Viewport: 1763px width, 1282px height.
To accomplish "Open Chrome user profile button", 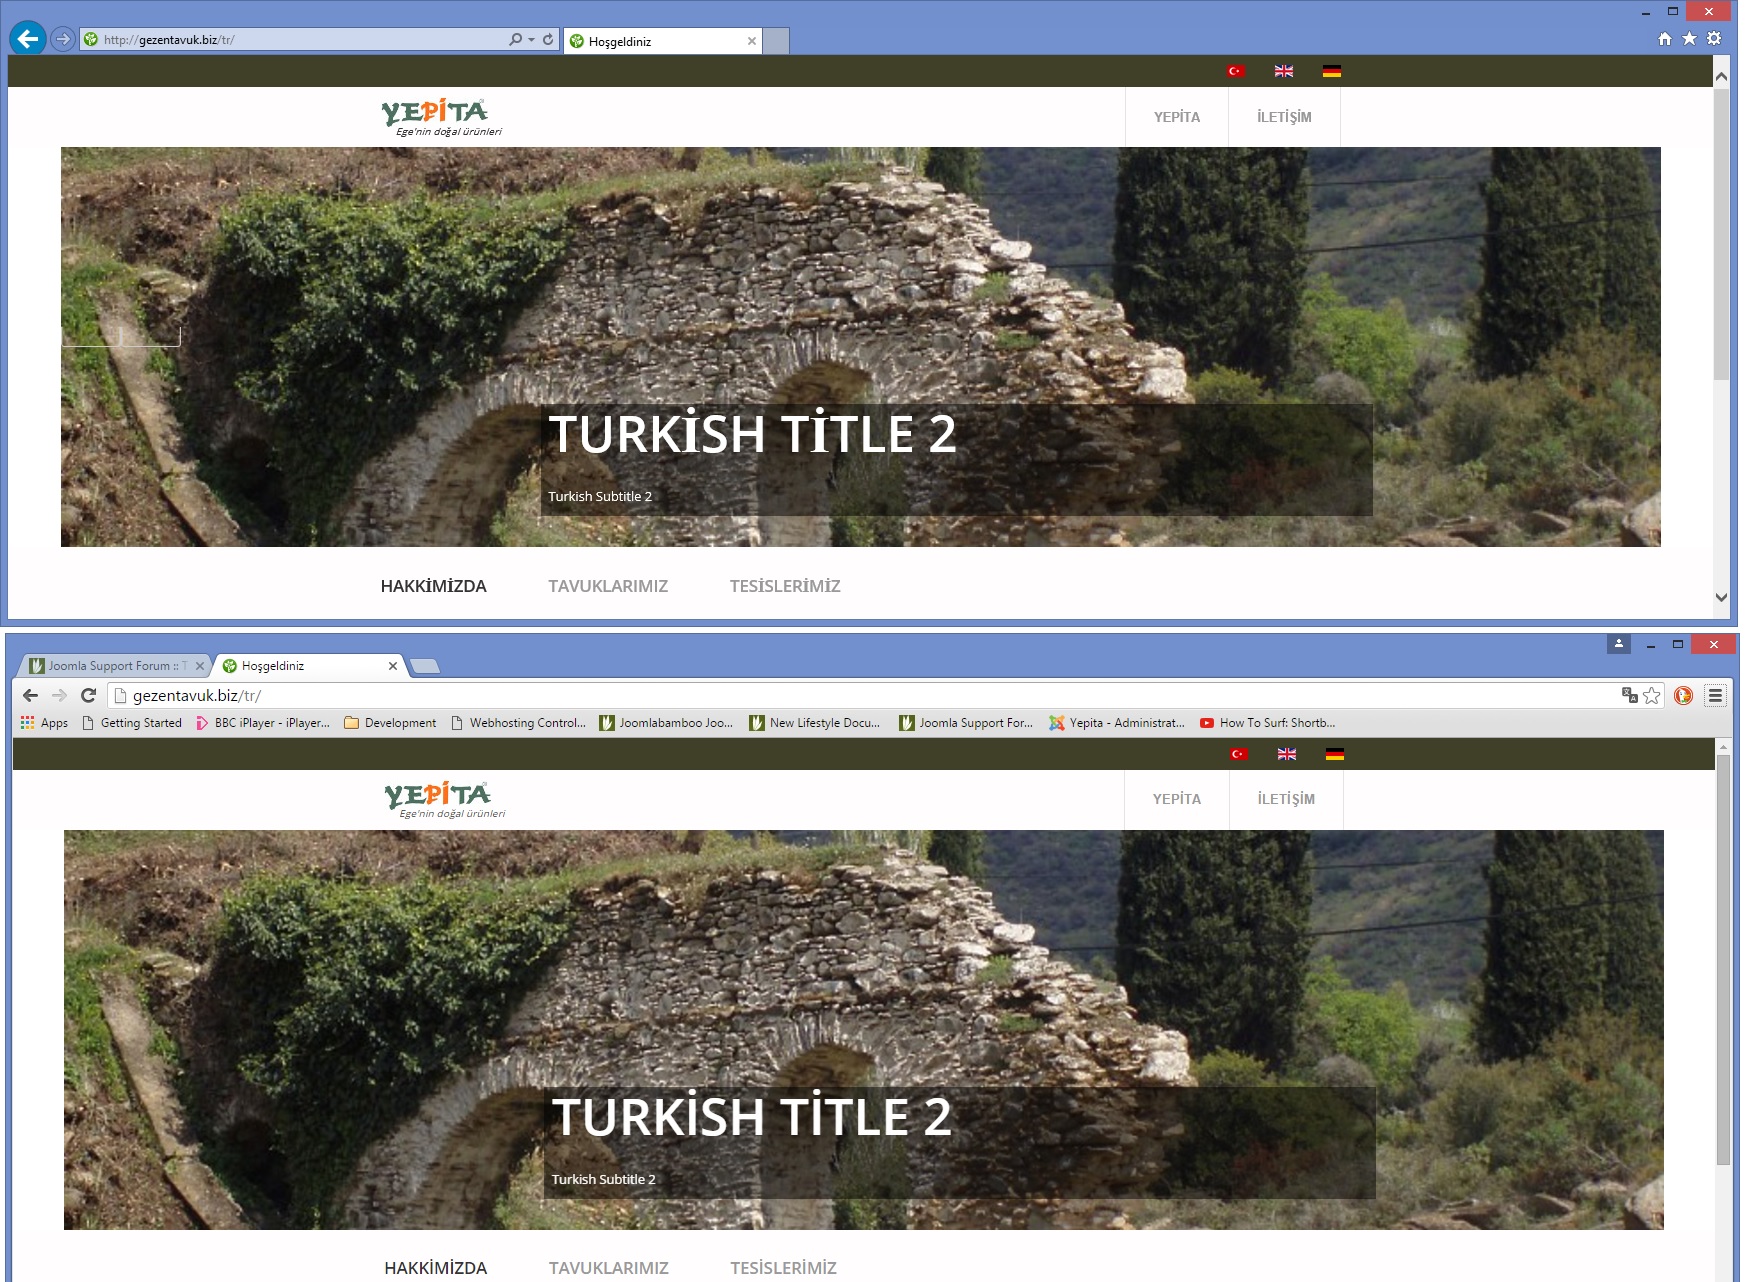I will [x=1619, y=644].
